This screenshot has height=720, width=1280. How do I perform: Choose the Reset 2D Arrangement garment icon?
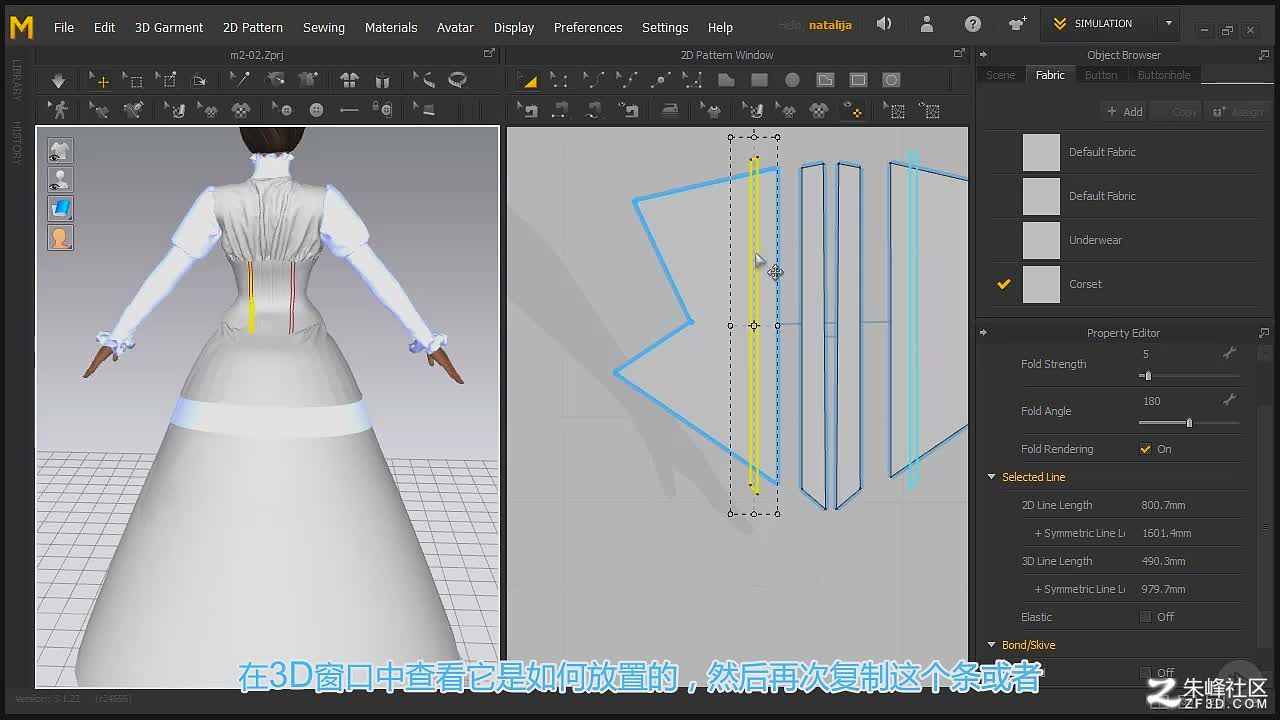[349, 80]
